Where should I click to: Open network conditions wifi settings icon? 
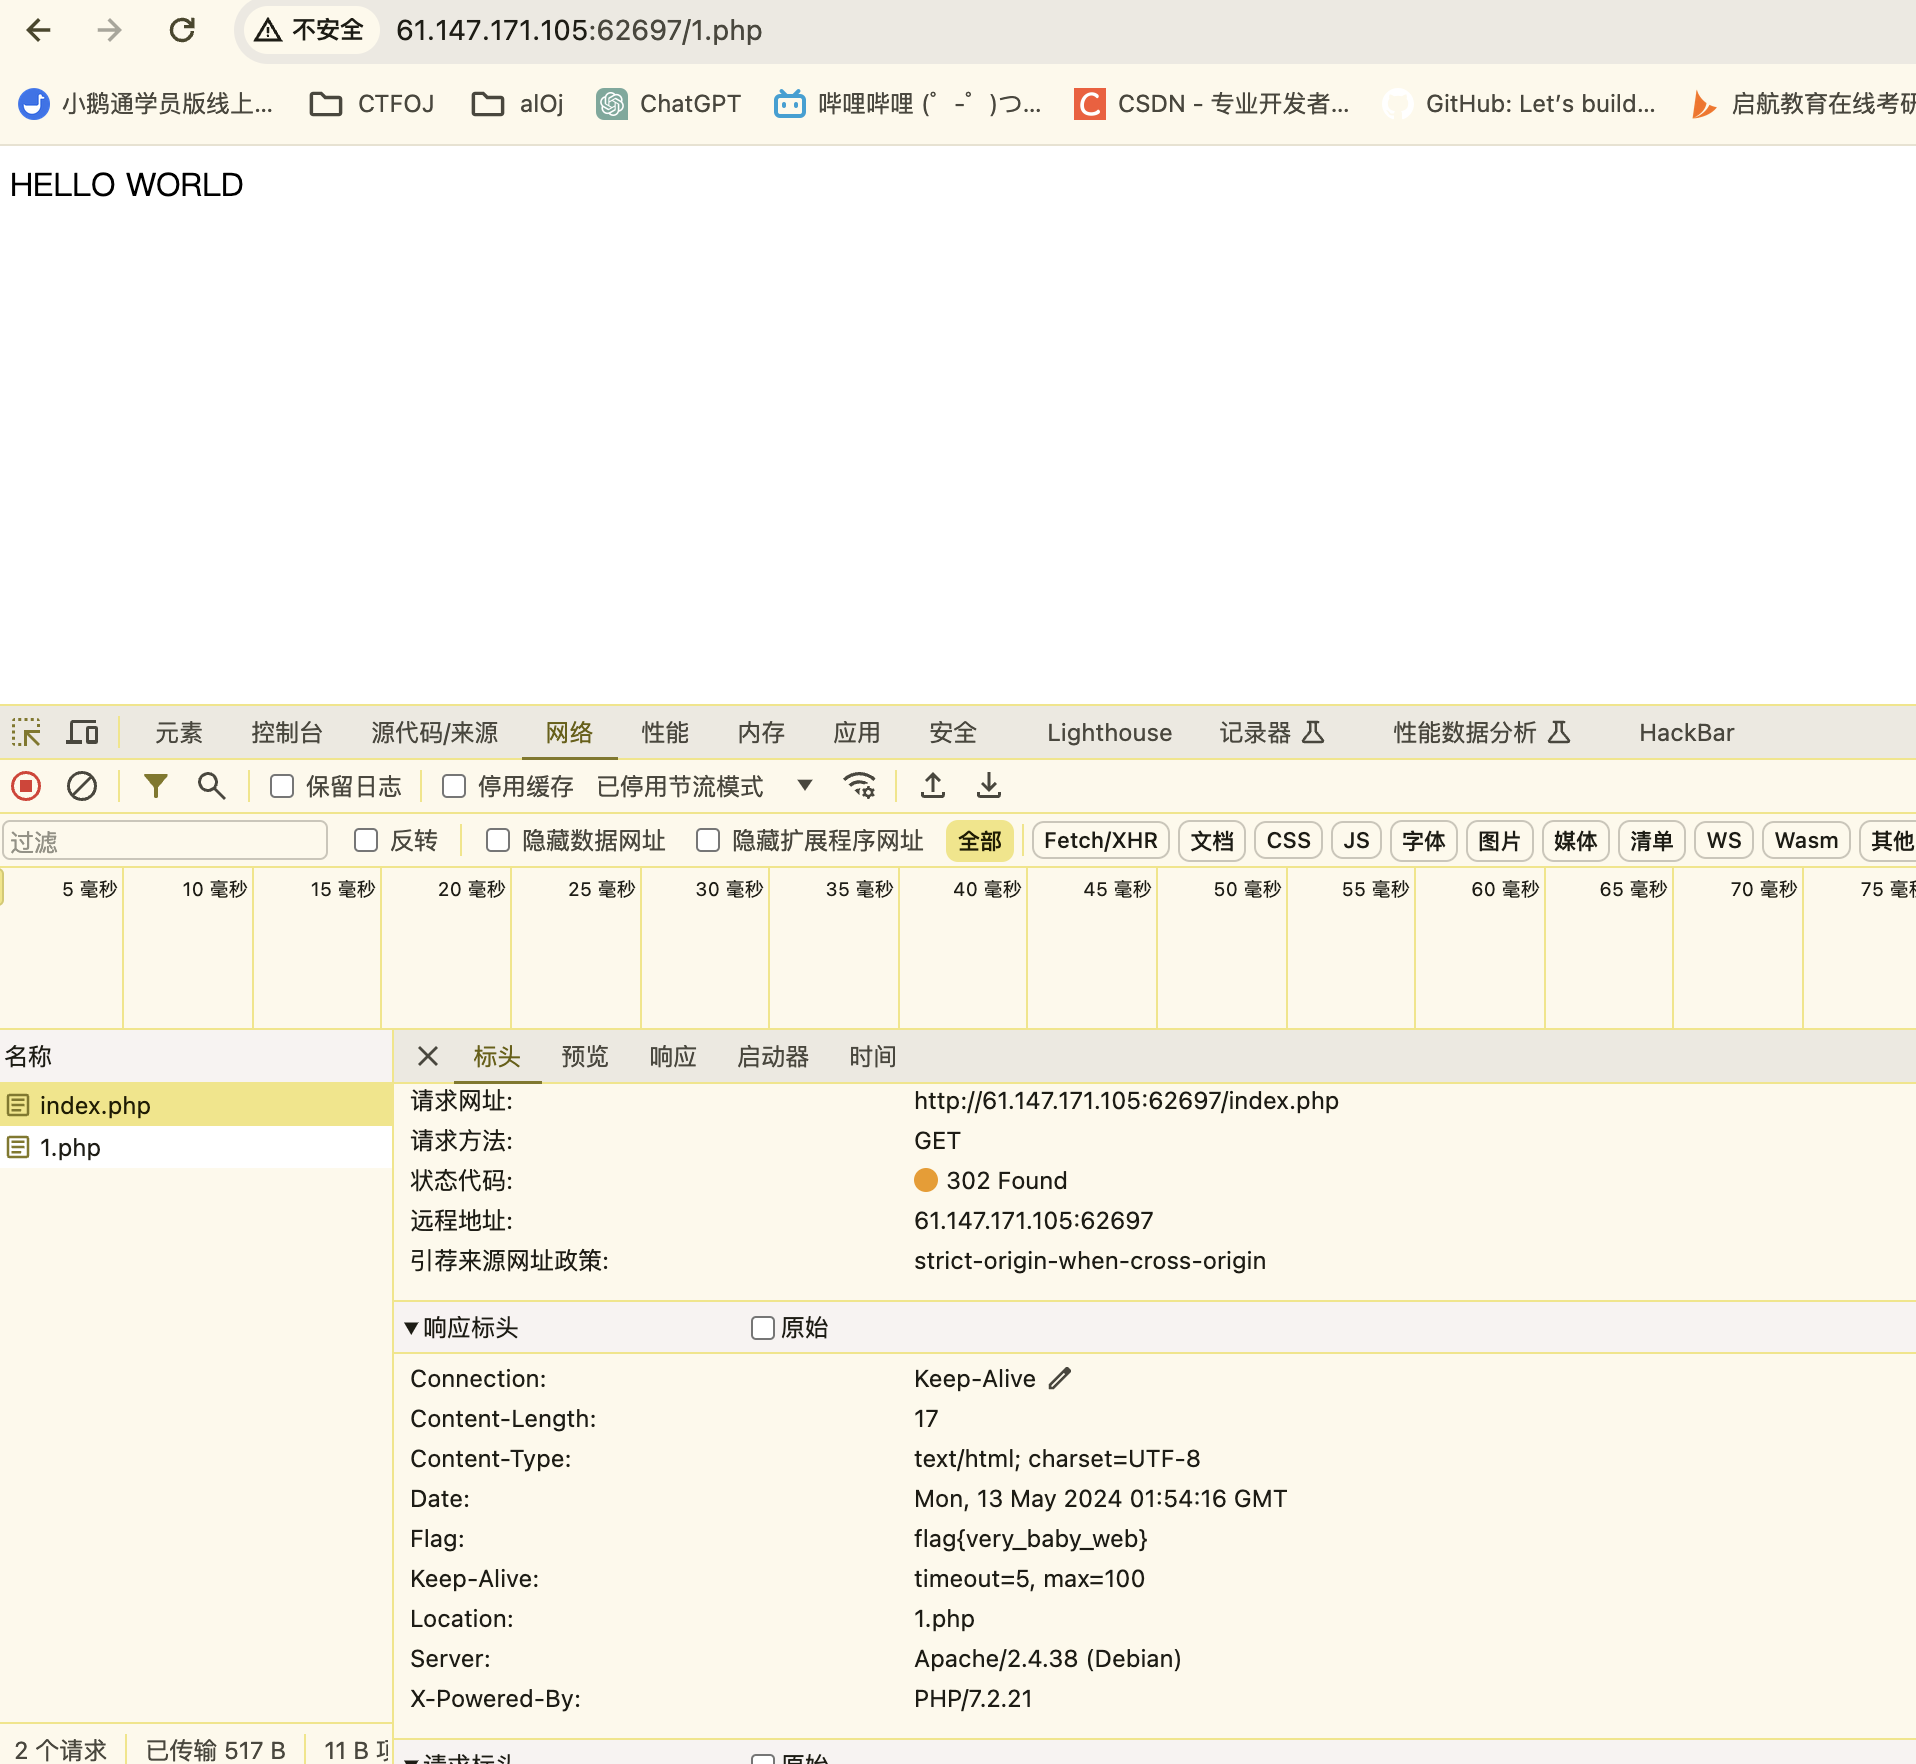click(859, 786)
